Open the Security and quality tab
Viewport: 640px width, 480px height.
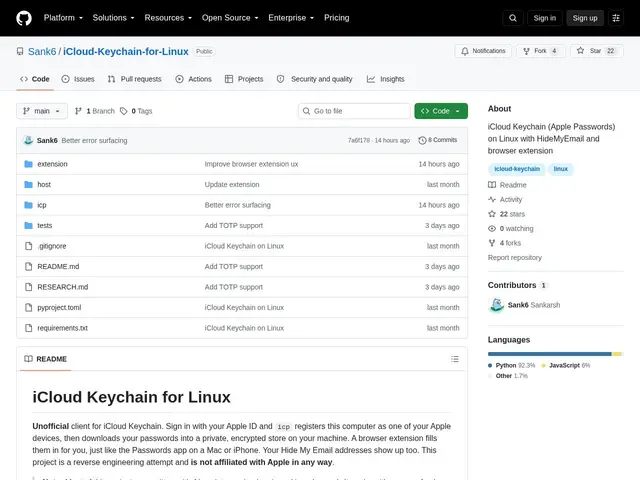(314, 79)
